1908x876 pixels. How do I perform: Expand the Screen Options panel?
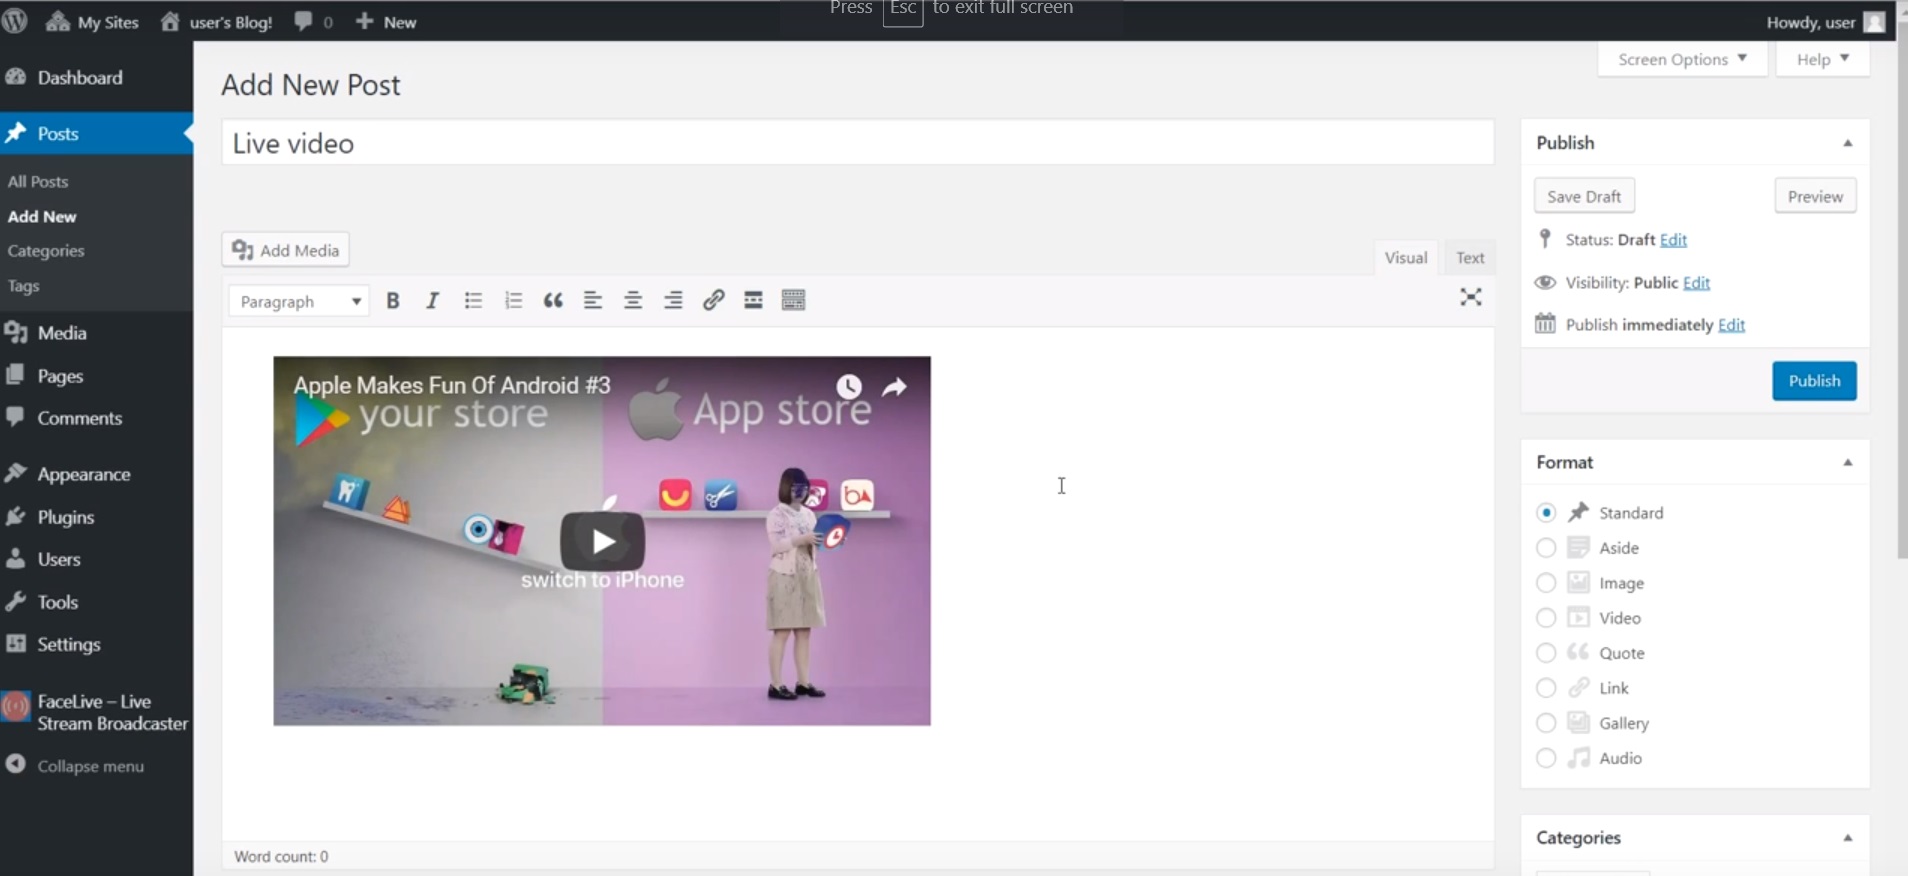[1682, 59]
